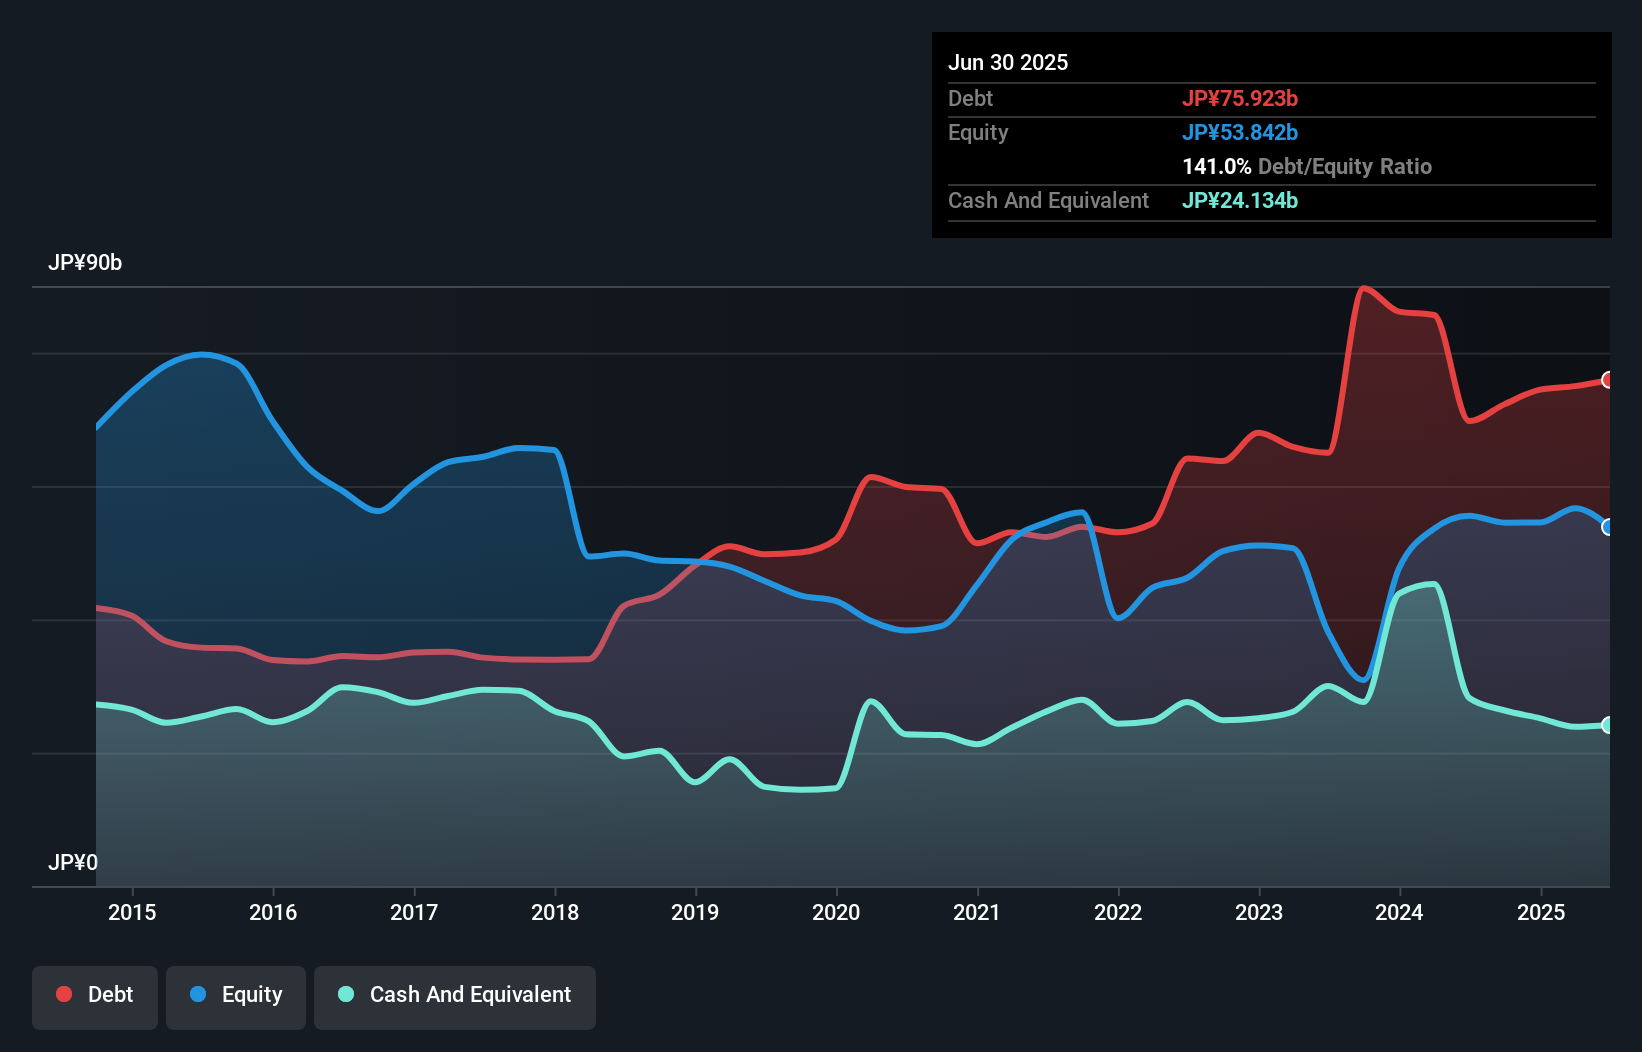
Task: Click the JP¥53.842b equity value in tooltip
Action: 1240,132
